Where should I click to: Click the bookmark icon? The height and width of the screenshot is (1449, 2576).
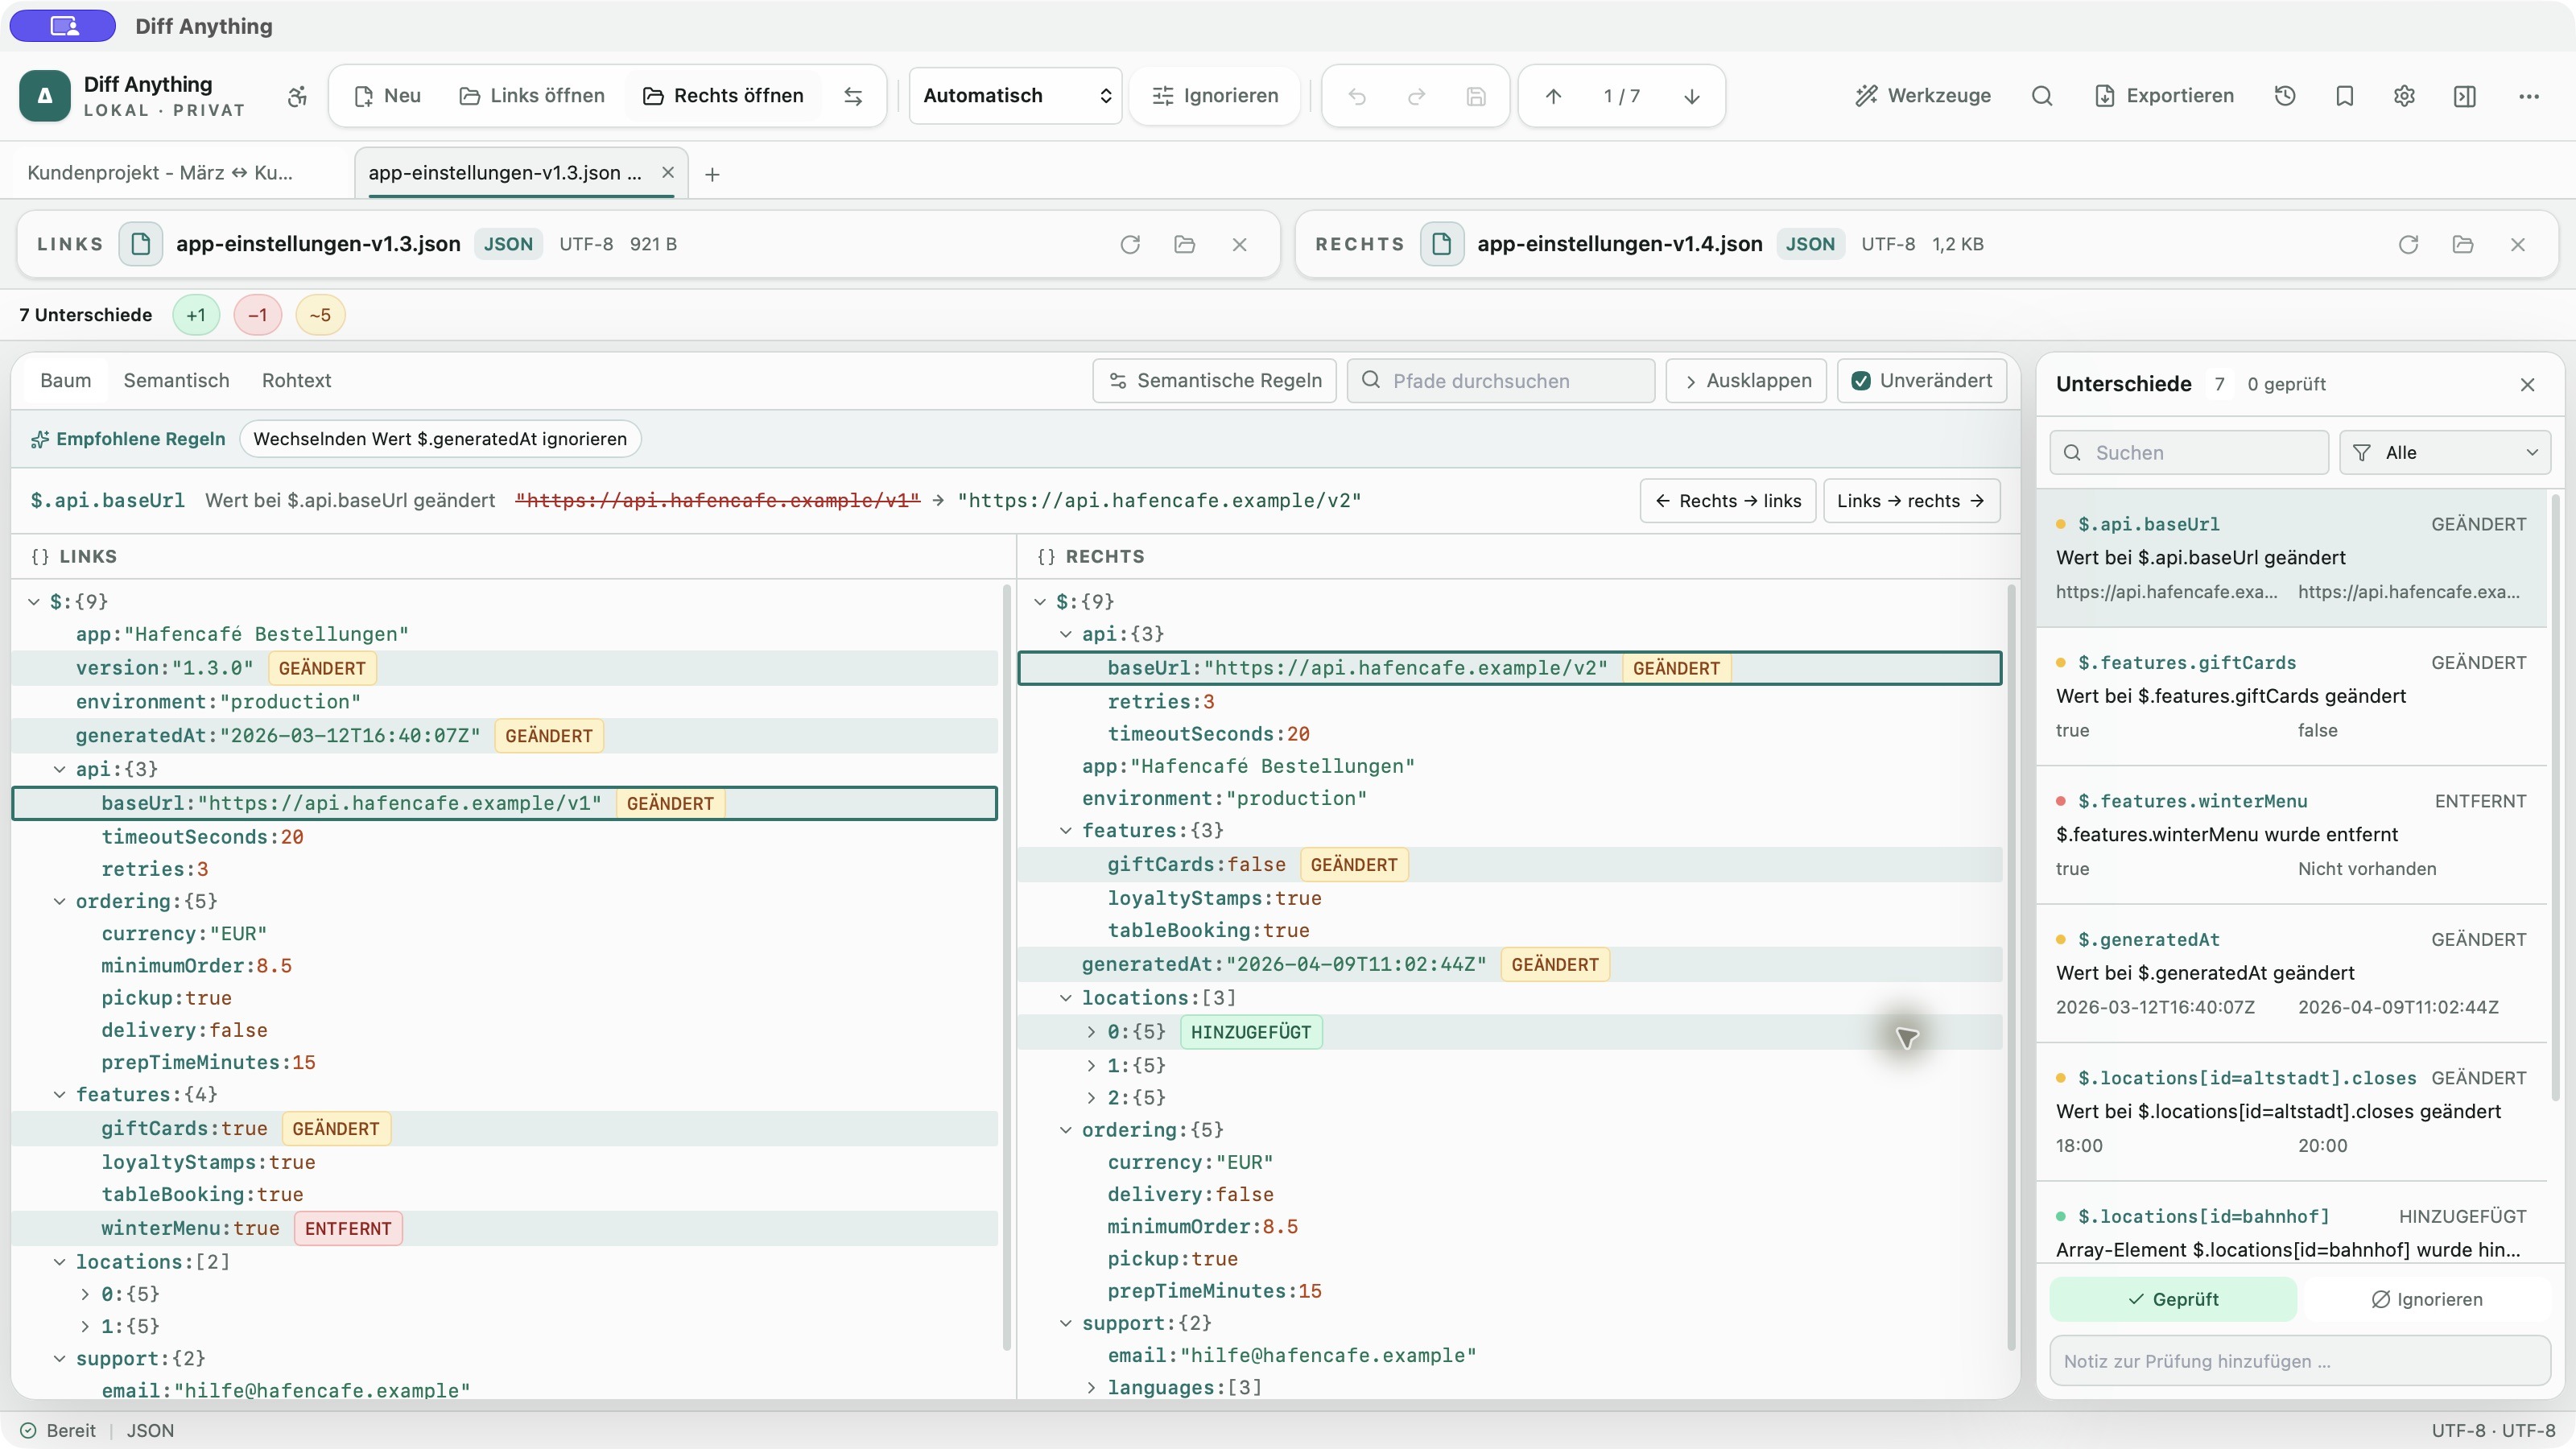coord(2345,96)
